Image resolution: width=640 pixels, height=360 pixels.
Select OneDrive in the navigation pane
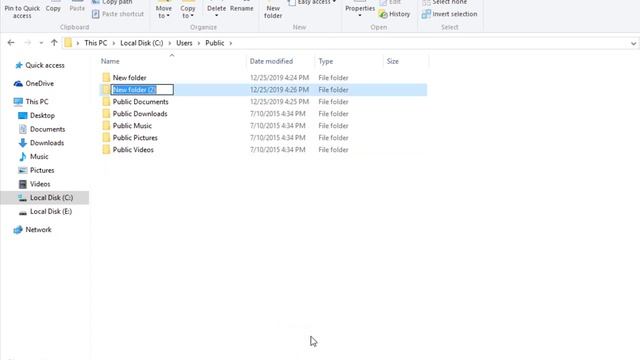point(39,83)
